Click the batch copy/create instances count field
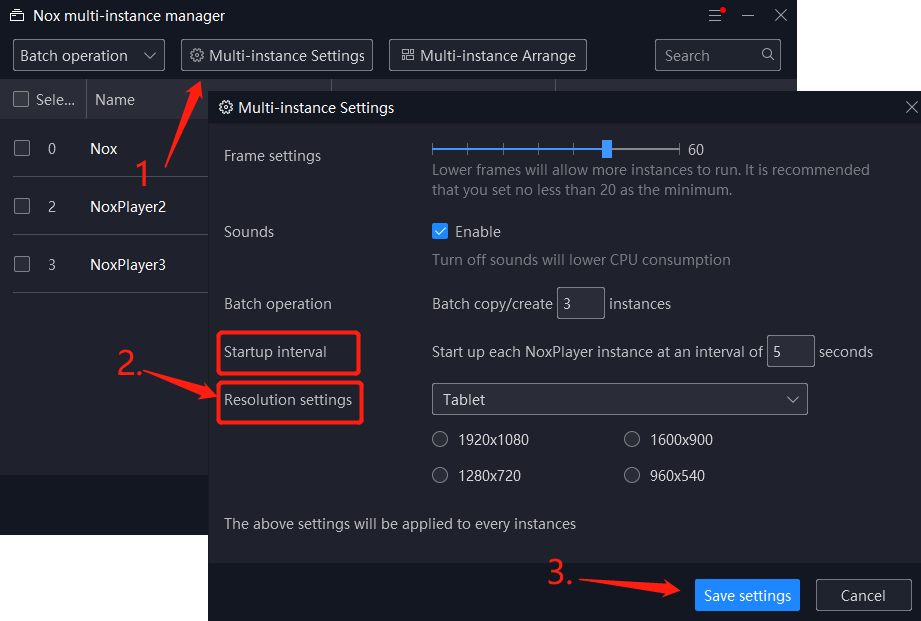The width and height of the screenshot is (921, 621). (x=580, y=303)
